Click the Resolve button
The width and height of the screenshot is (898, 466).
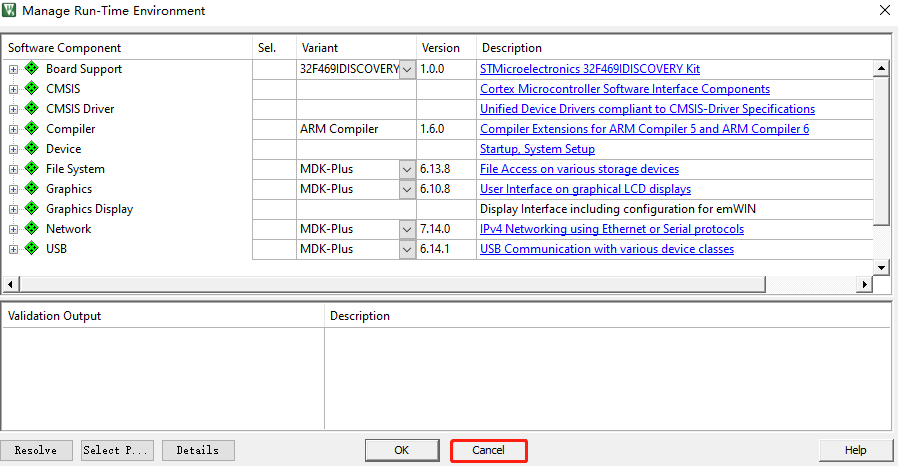(36, 451)
